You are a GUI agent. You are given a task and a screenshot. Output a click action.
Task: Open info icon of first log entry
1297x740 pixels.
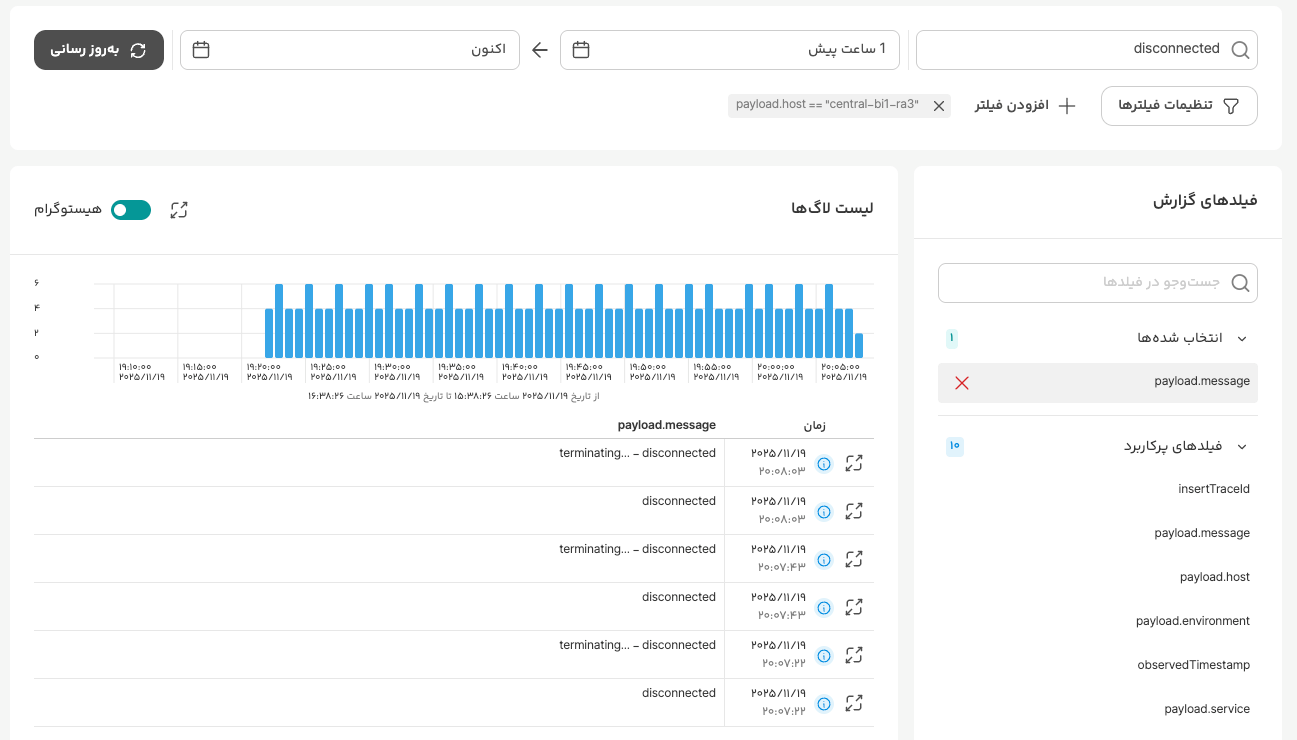click(x=824, y=464)
